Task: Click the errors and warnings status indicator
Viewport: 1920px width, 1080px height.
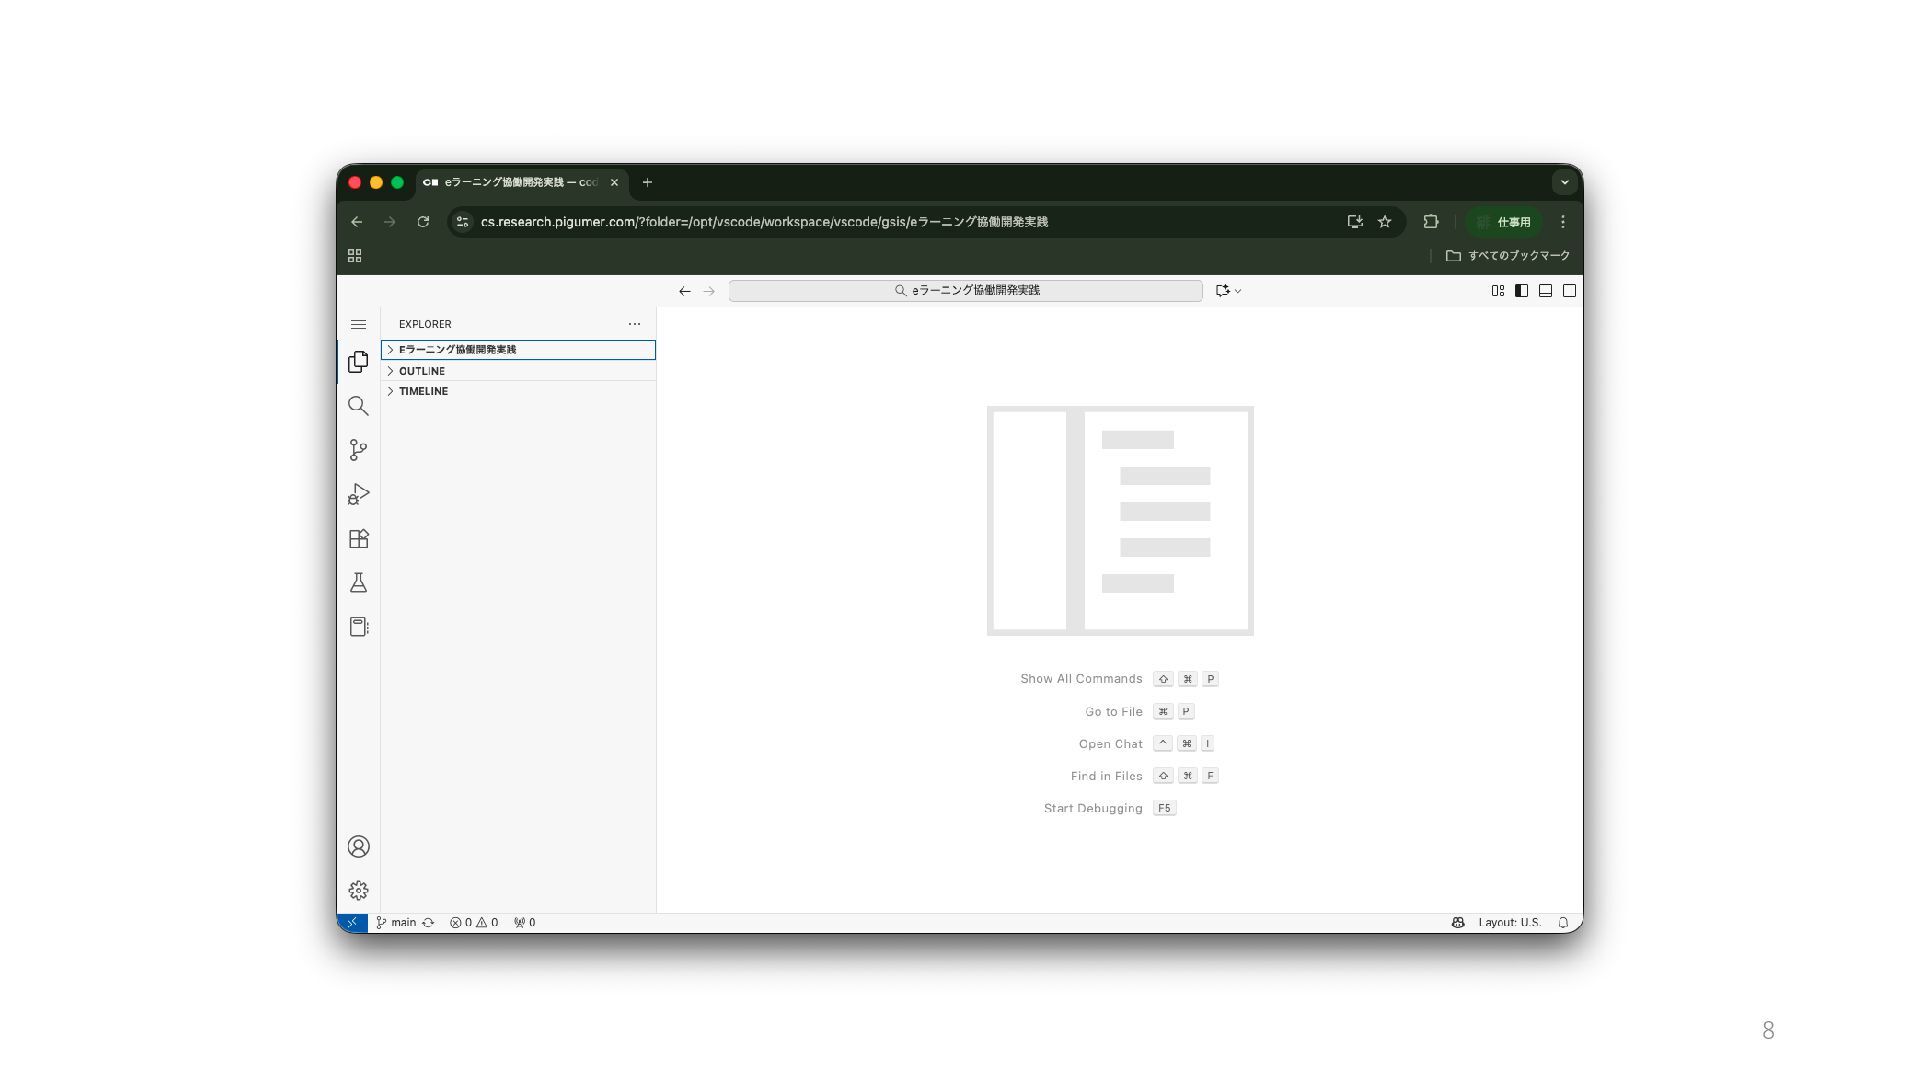Action: point(474,923)
